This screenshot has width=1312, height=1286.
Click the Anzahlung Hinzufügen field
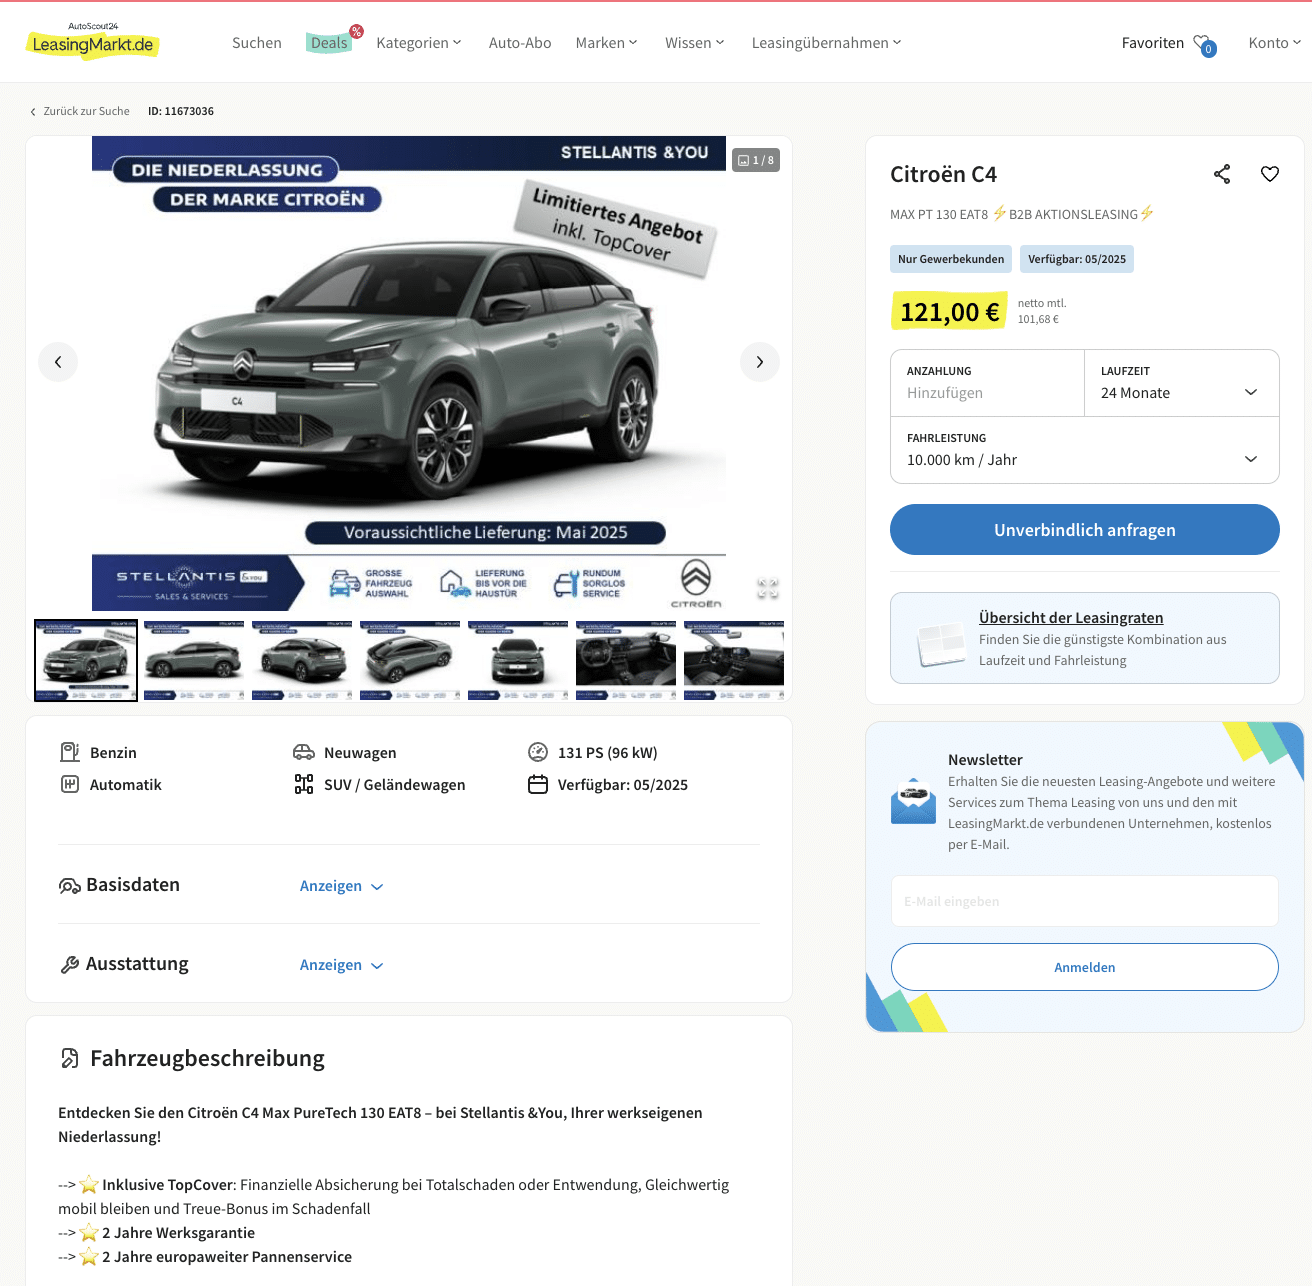point(987,383)
